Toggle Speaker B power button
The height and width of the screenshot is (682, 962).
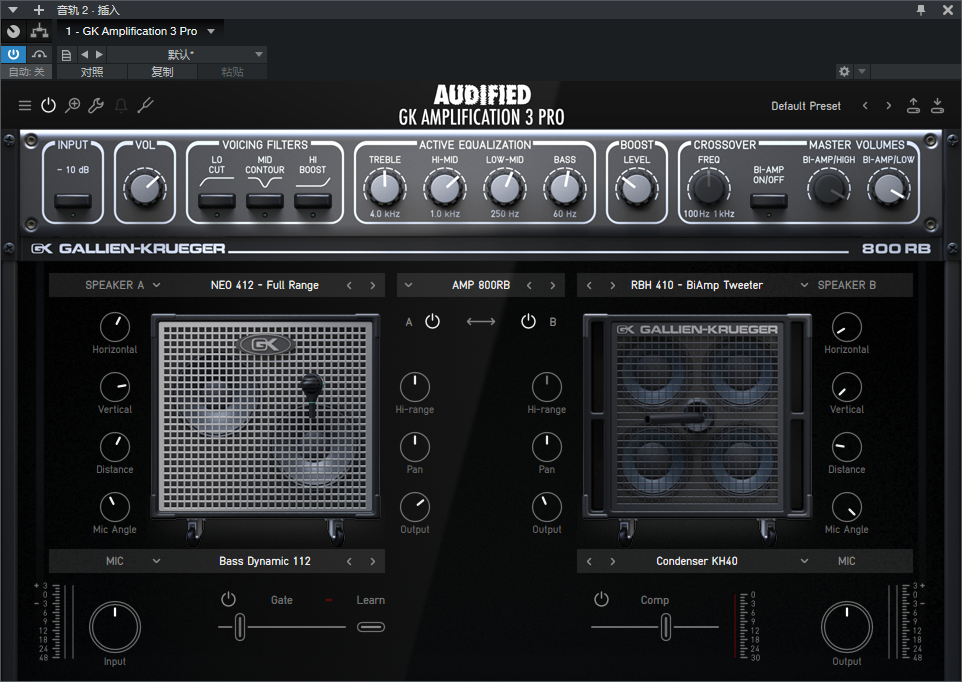click(528, 321)
